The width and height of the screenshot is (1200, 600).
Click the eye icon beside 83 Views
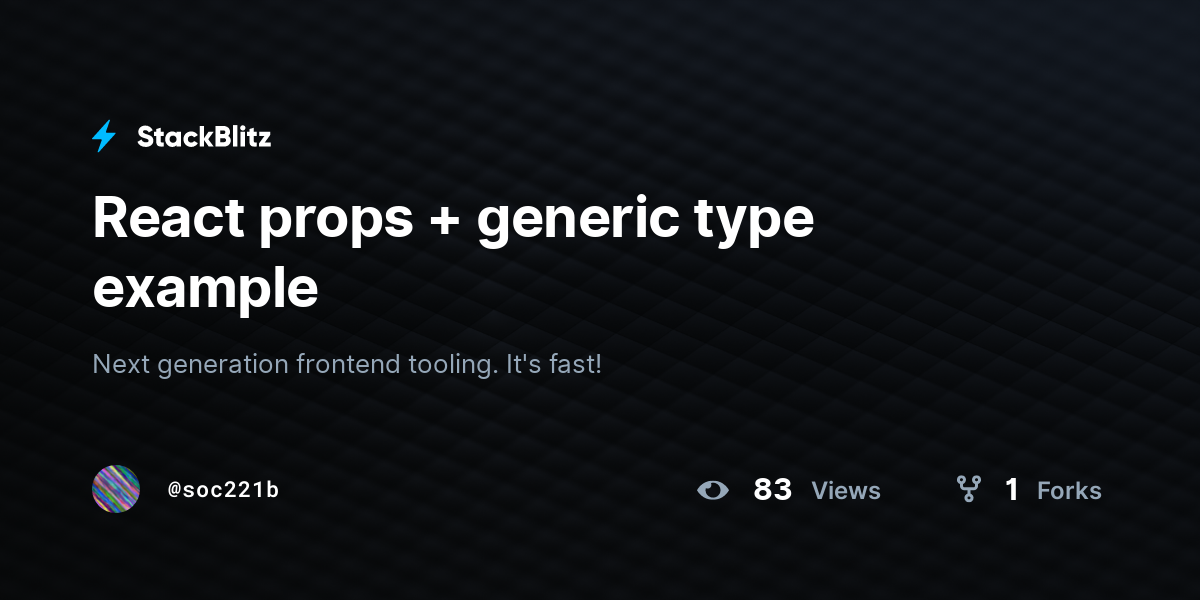click(x=712, y=490)
